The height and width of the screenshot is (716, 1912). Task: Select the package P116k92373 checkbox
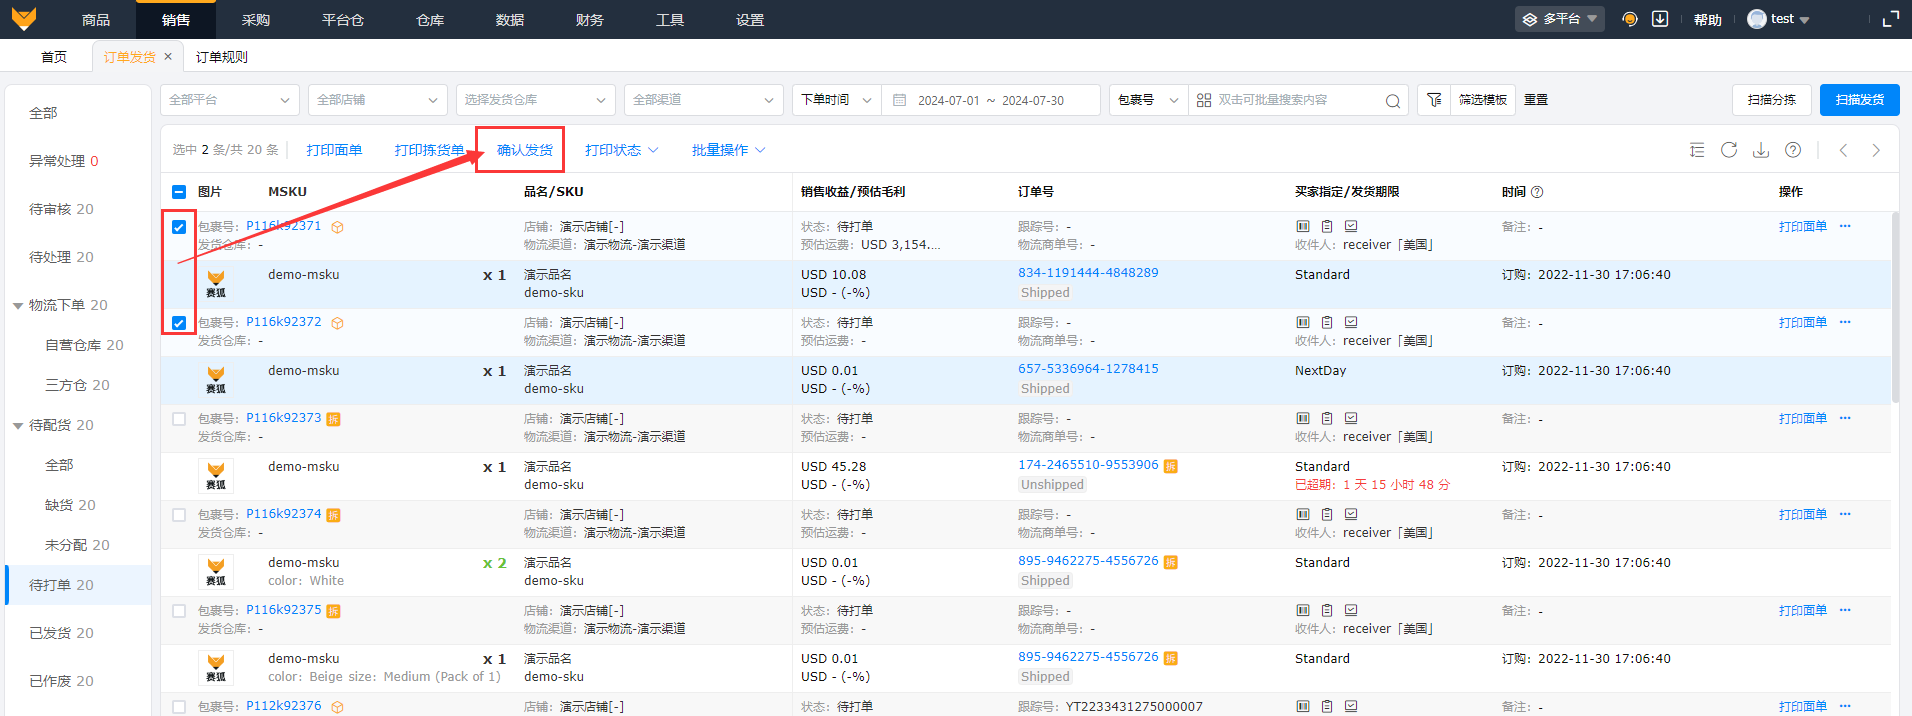click(x=179, y=419)
